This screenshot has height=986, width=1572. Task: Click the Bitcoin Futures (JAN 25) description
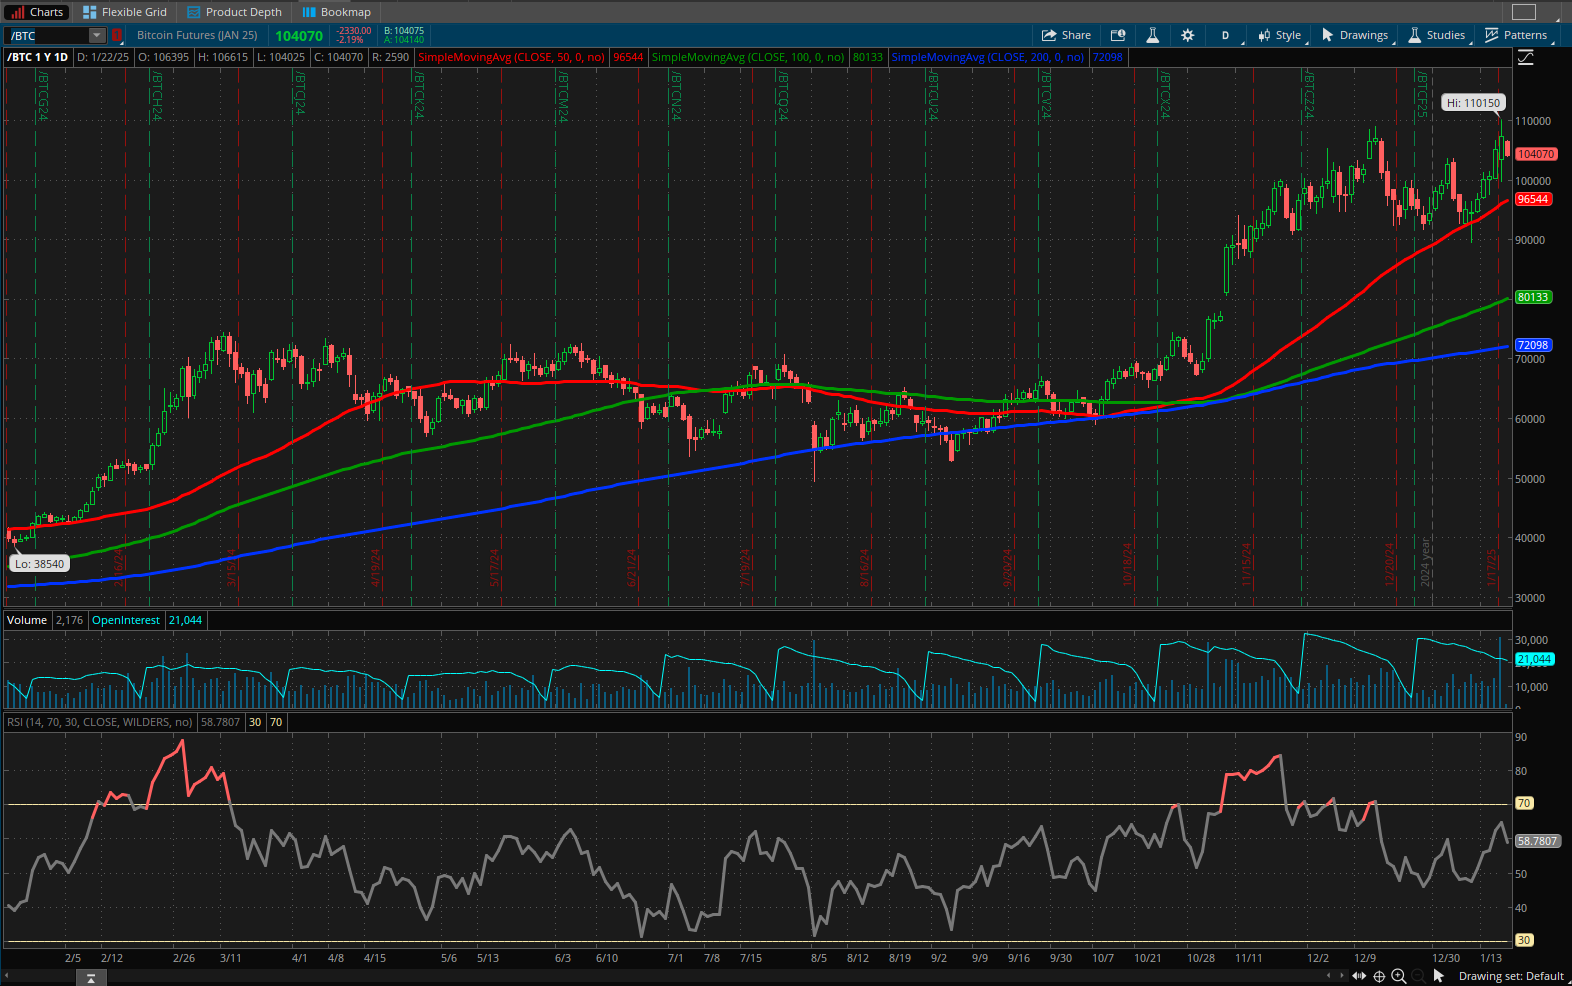pyautogui.click(x=197, y=35)
